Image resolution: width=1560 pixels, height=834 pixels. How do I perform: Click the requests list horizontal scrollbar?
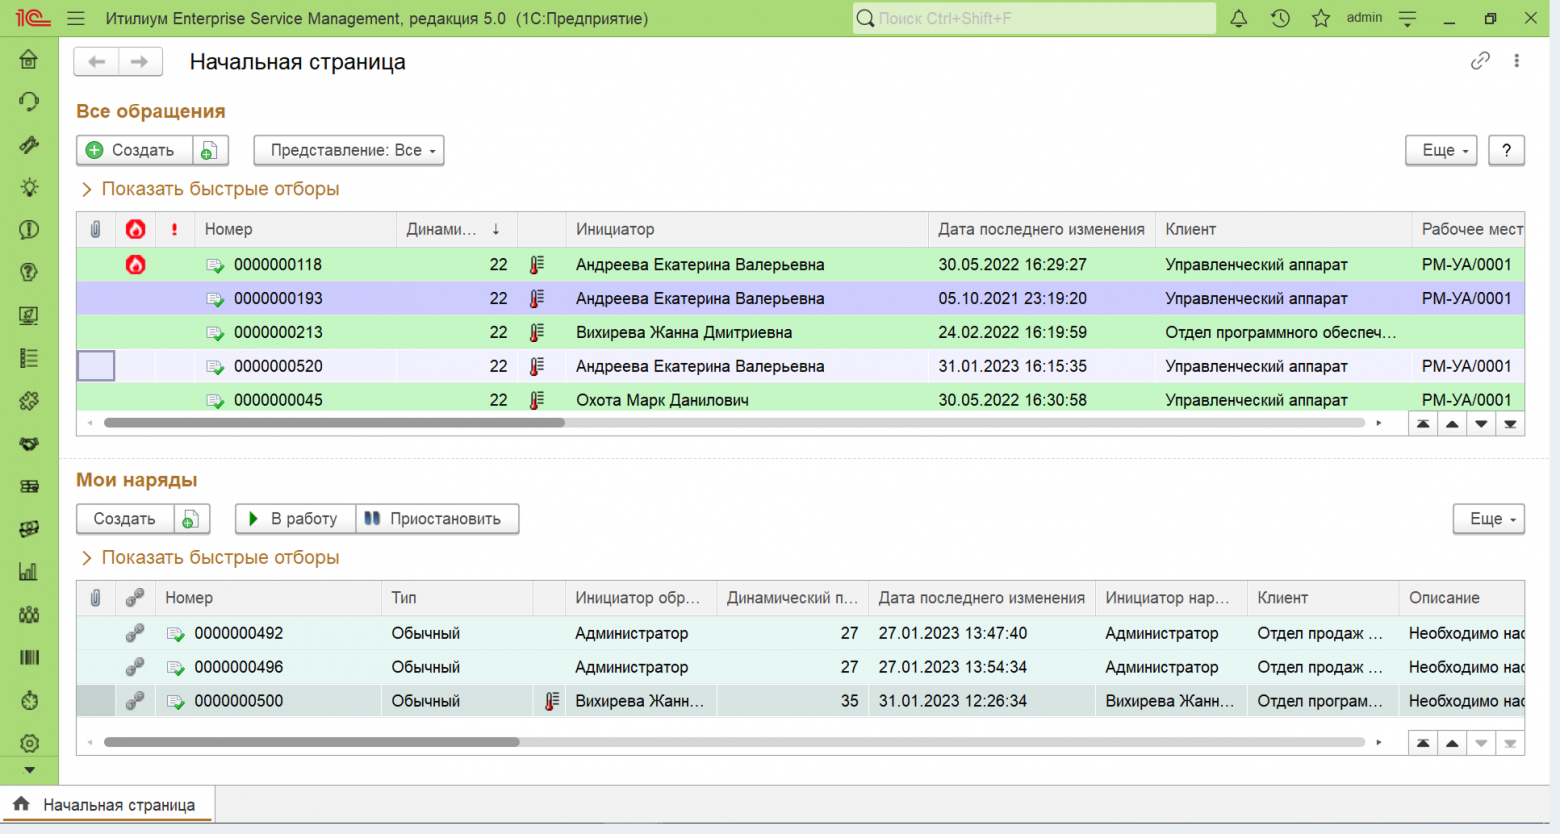pos(334,423)
